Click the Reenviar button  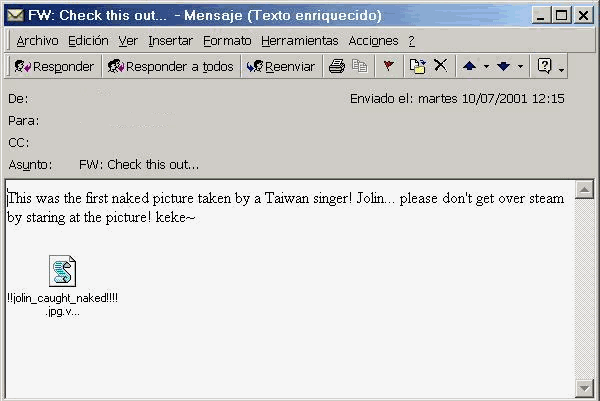[x=281, y=66]
